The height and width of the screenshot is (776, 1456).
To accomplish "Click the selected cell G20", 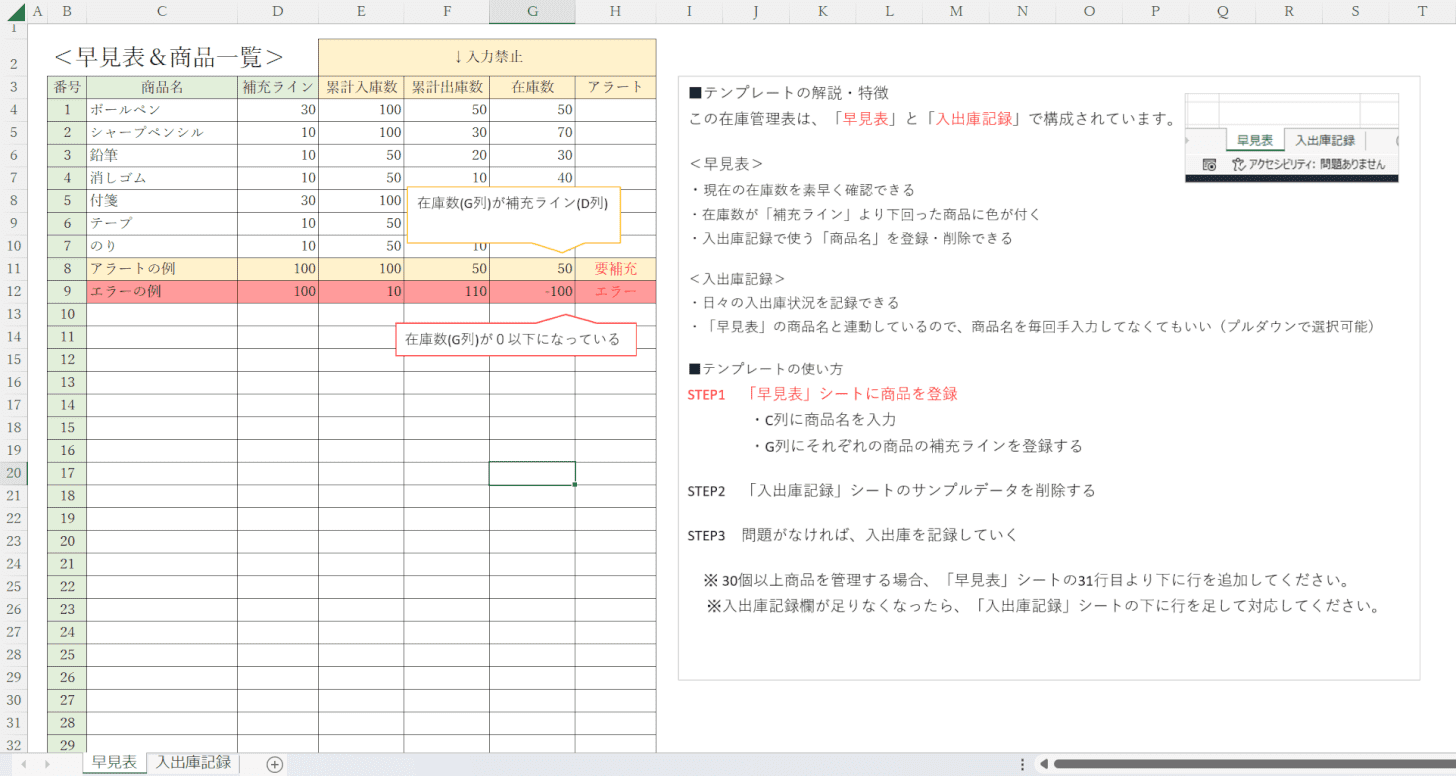I will pyautogui.click(x=532, y=473).
